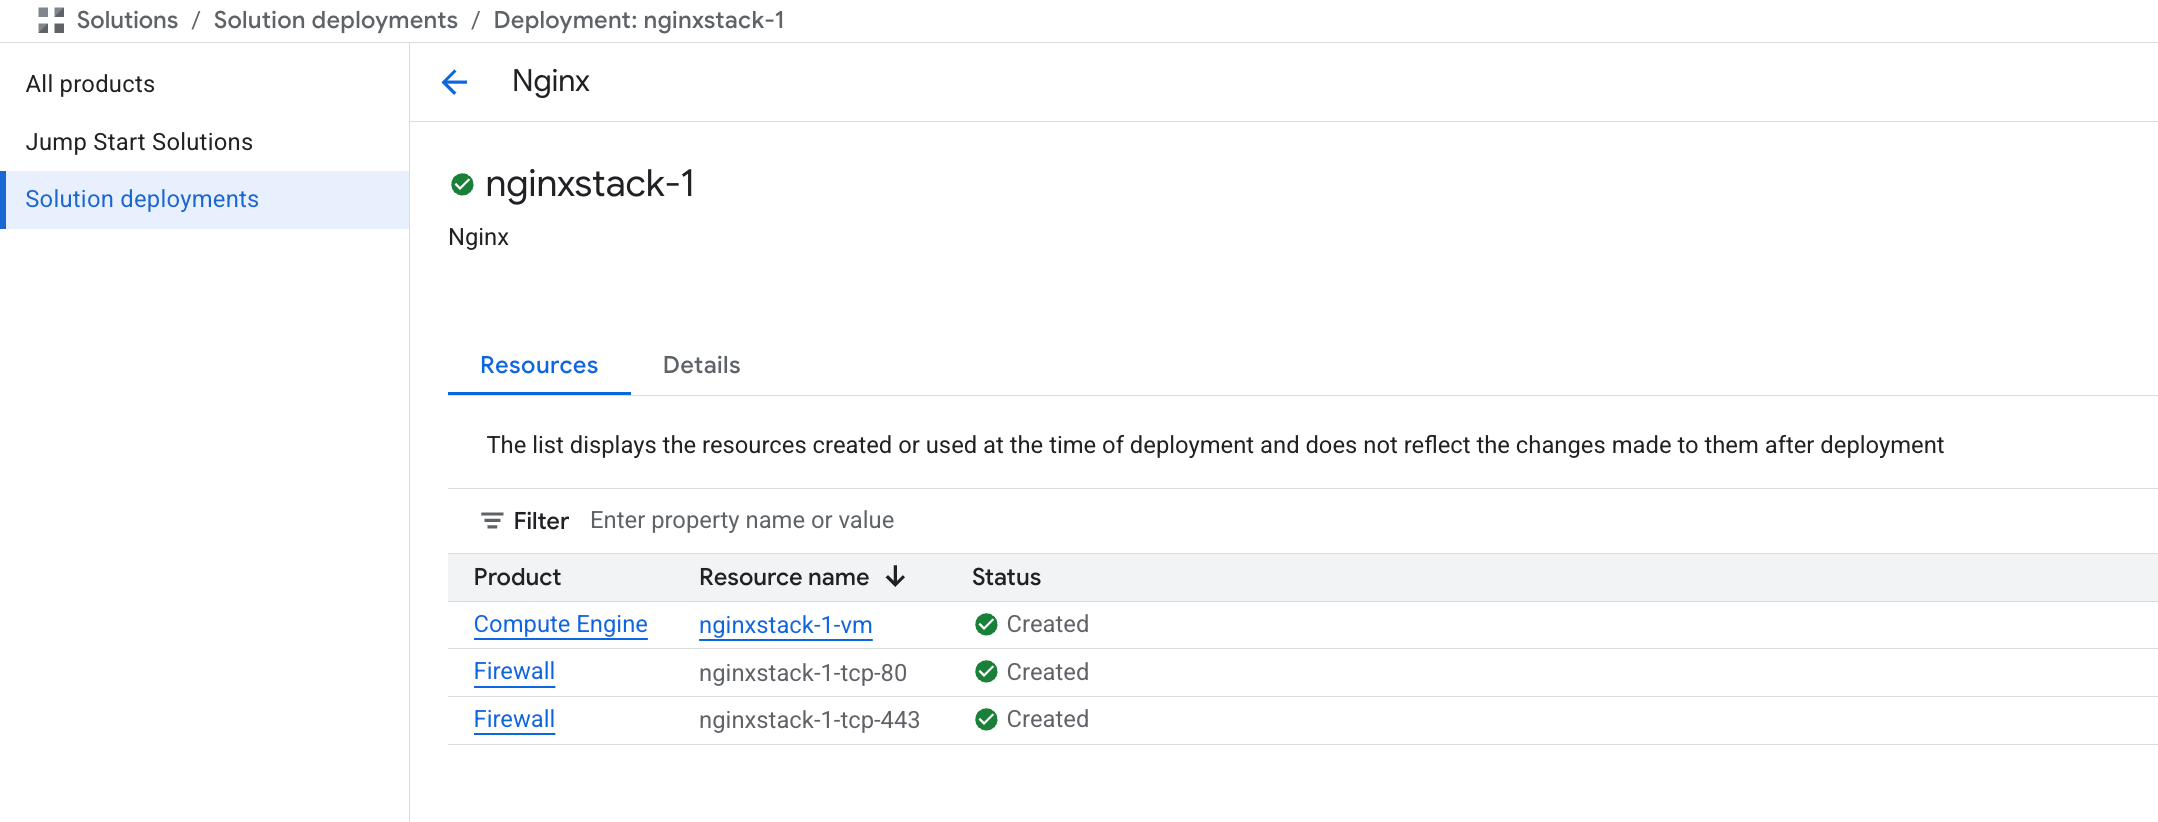The height and width of the screenshot is (822, 2158).
Task: Click the Created status text for nginxstack-1-tcp-80
Action: pyautogui.click(x=1047, y=672)
